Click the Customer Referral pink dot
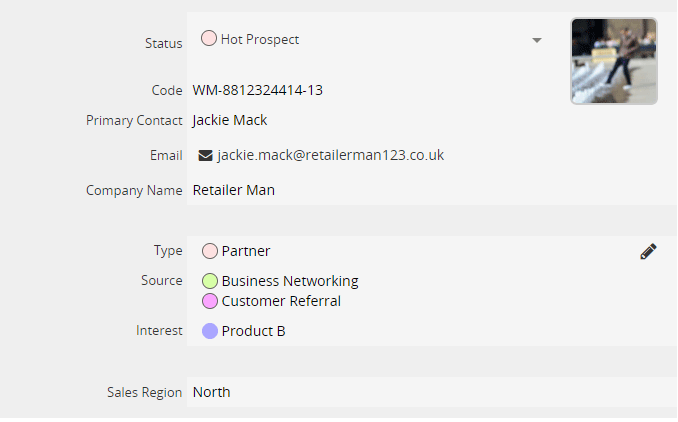 (x=210, y=301)
